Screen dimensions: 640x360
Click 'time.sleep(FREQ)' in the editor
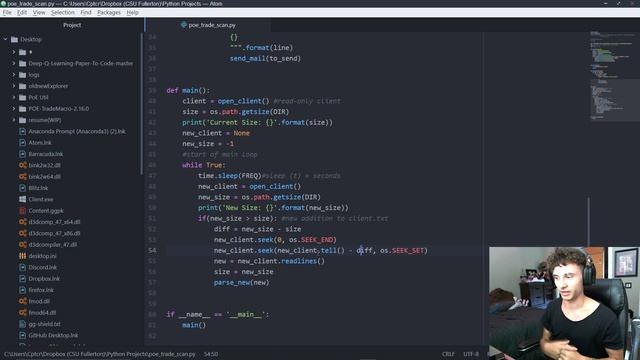point(229,176)
